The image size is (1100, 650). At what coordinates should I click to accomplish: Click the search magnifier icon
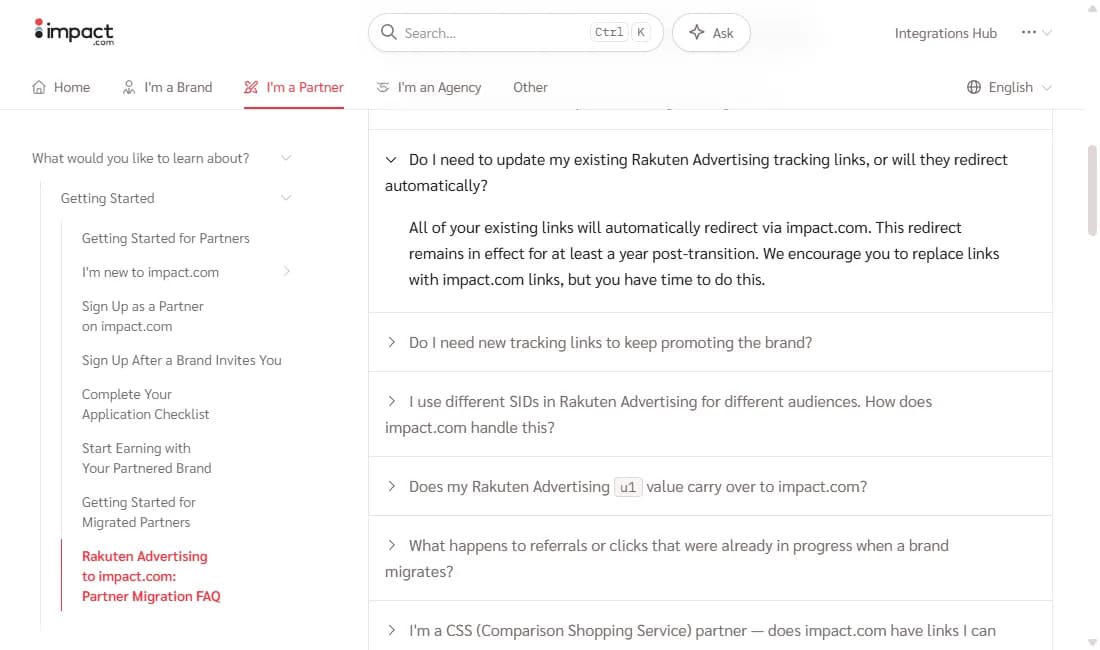tap(389, 32)
